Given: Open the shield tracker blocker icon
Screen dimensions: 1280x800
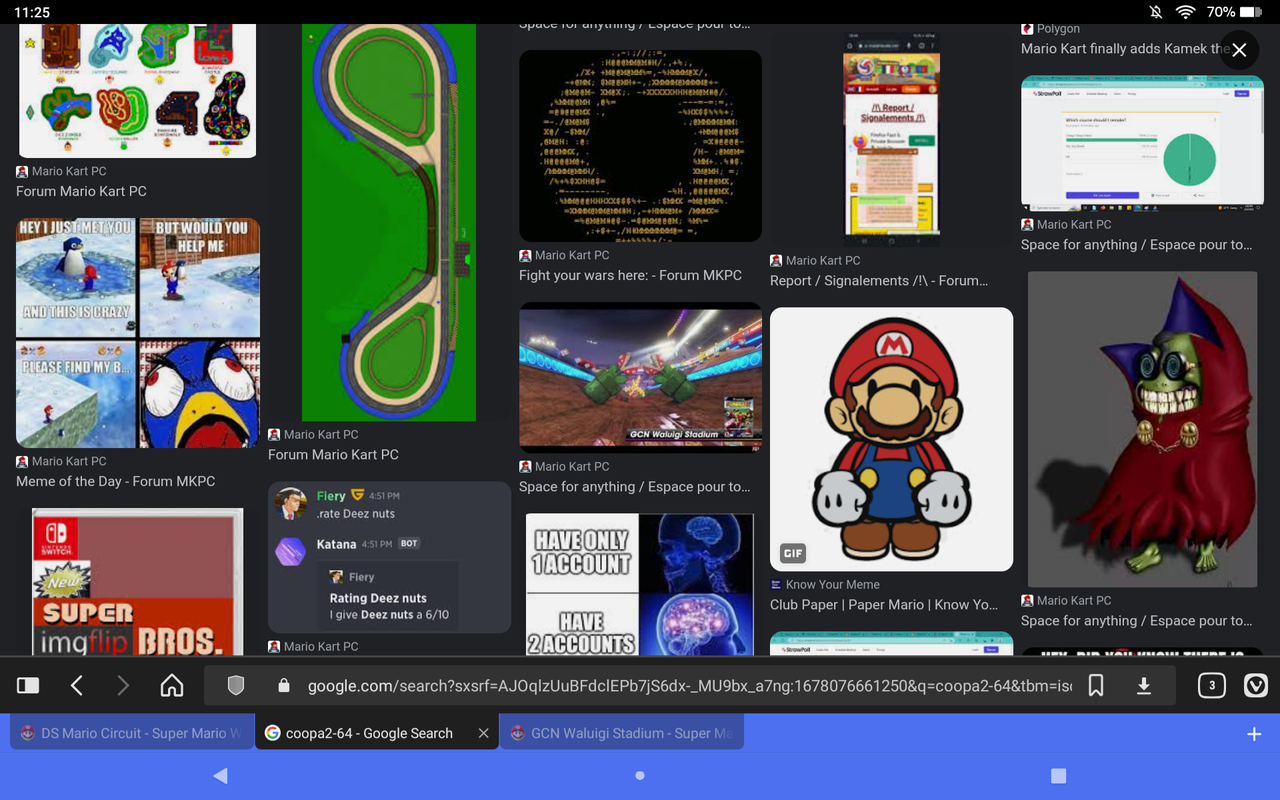Looking at the screenshot, I should tap(236, 685).
